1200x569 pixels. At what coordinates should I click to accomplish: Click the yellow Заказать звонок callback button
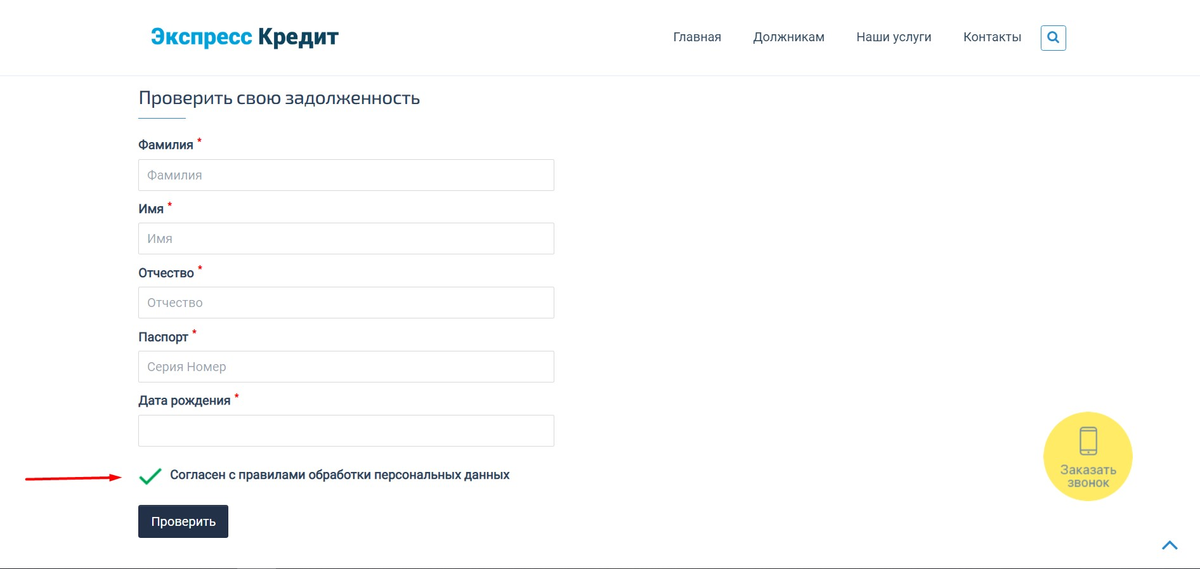point(1087,457)
